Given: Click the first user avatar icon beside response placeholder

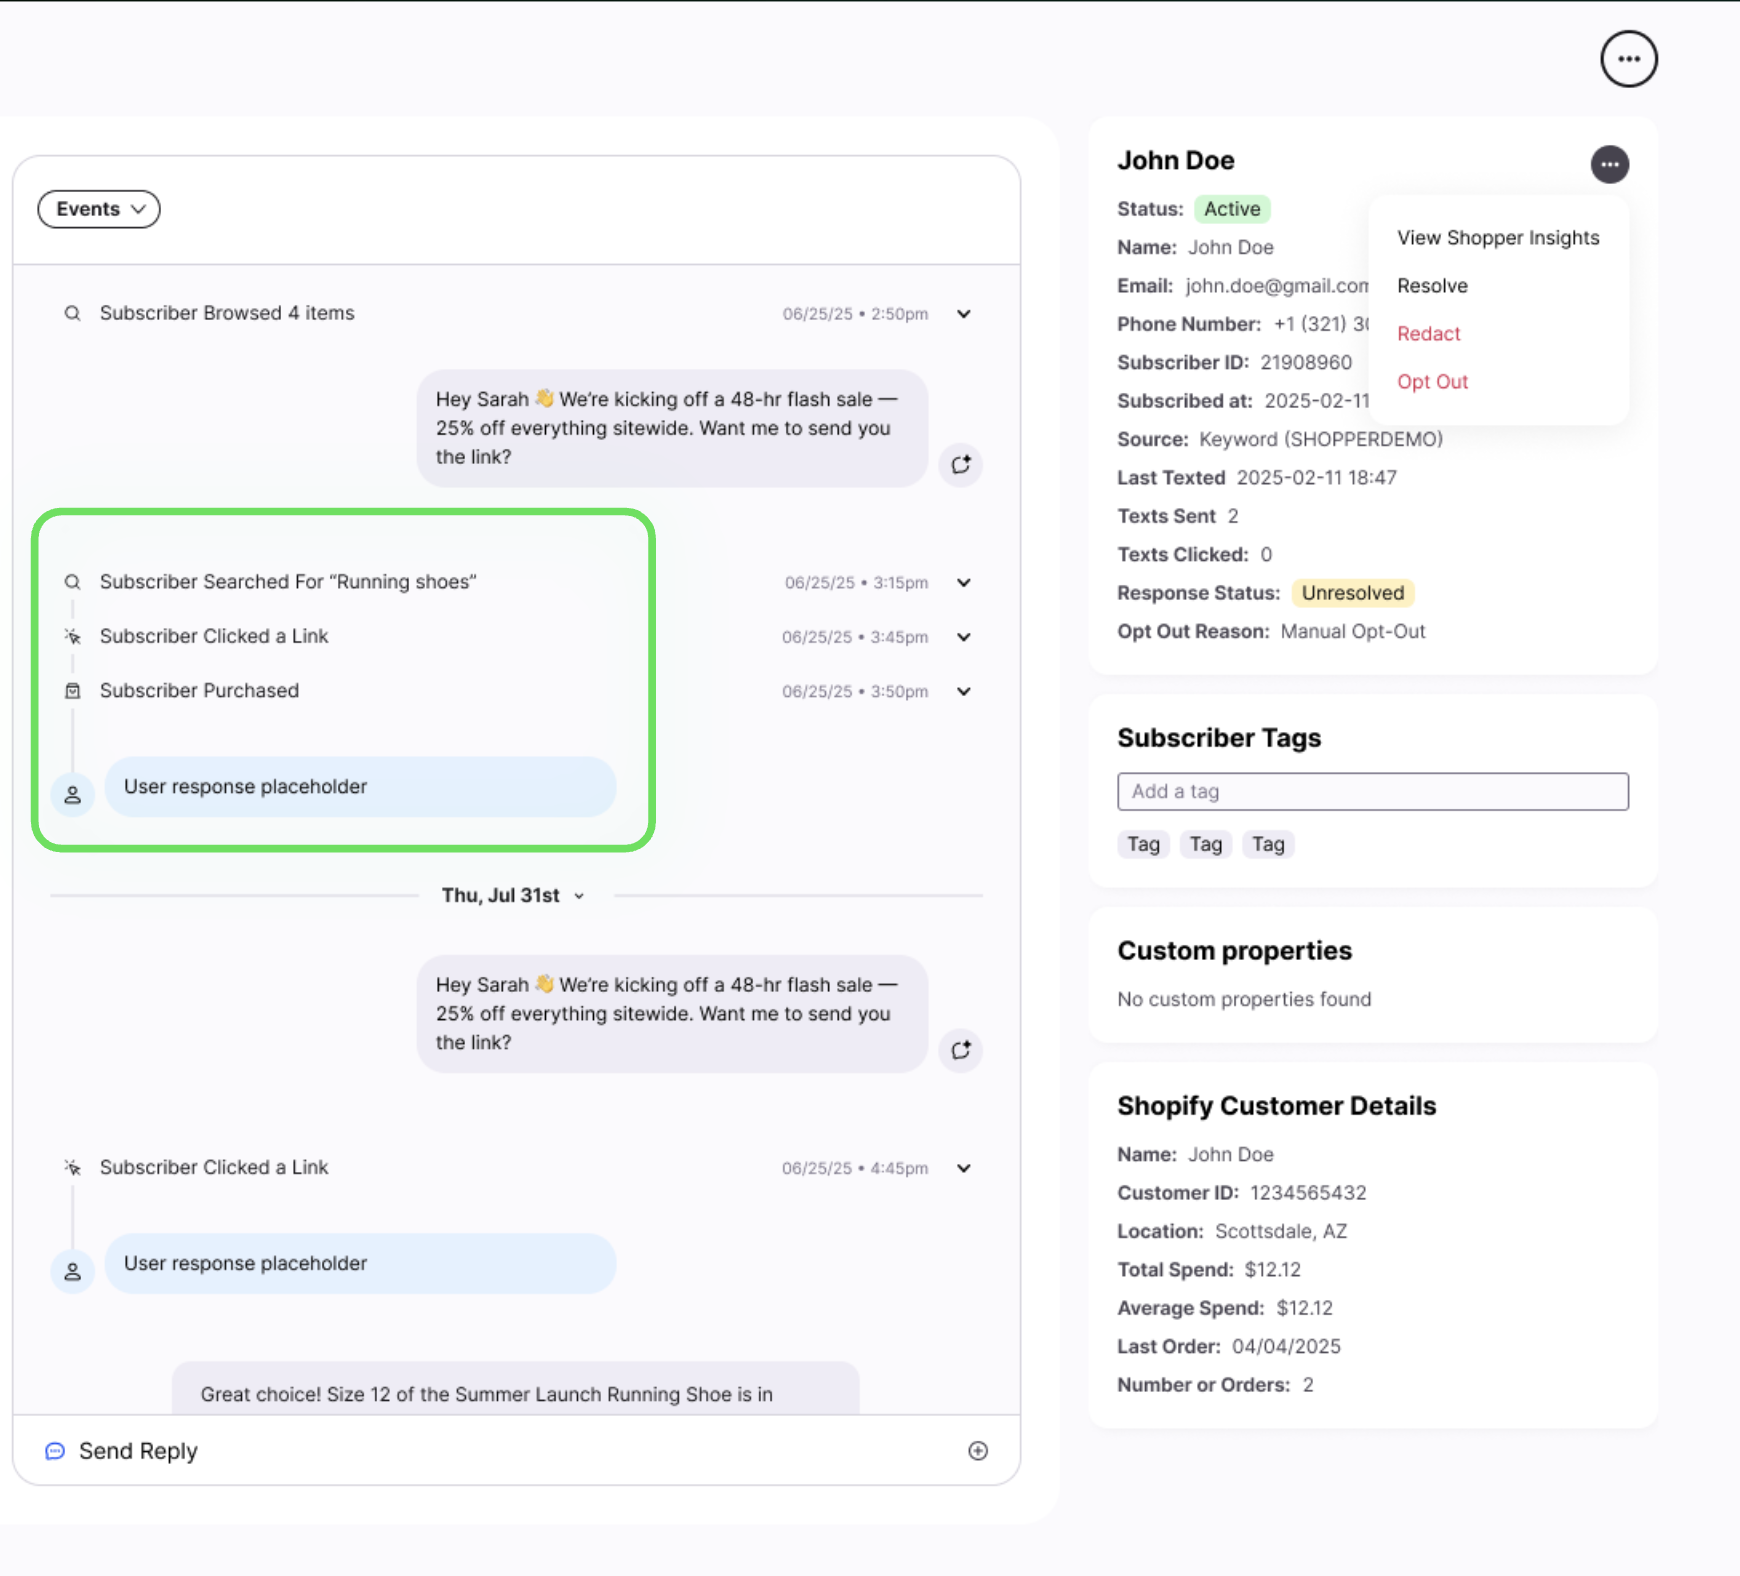Looking at the screenshot, I should tap(73, 795).
